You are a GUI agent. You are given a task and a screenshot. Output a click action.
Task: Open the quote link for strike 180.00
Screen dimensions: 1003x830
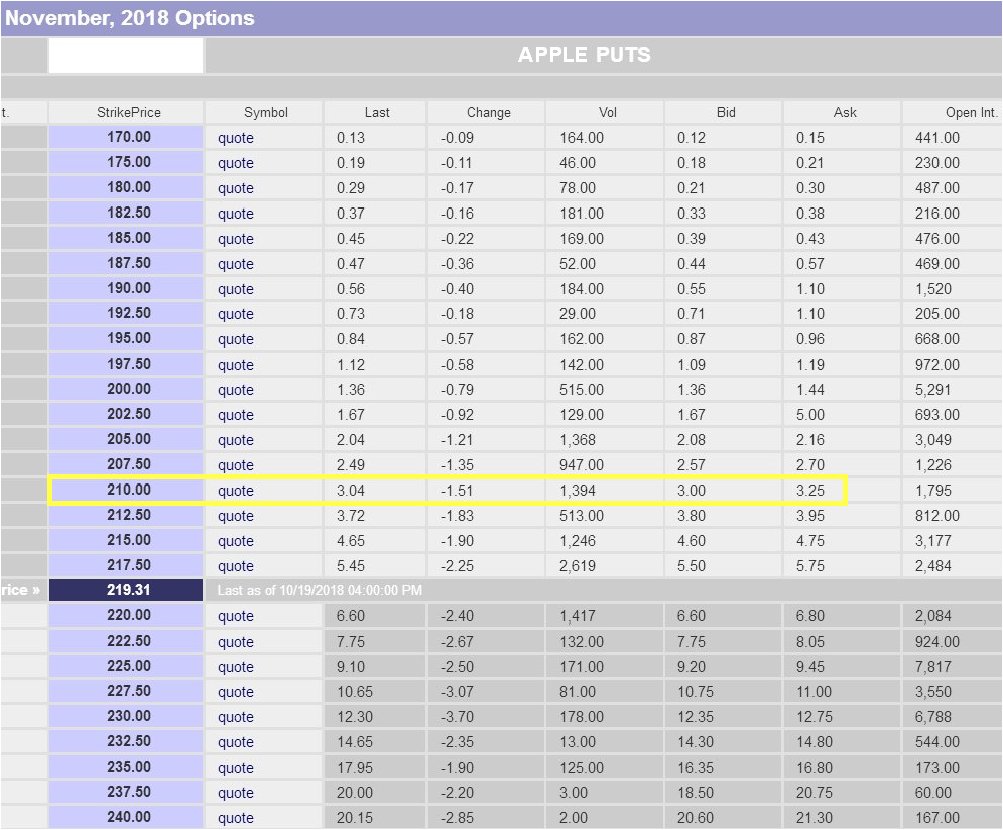click(235, 188)
